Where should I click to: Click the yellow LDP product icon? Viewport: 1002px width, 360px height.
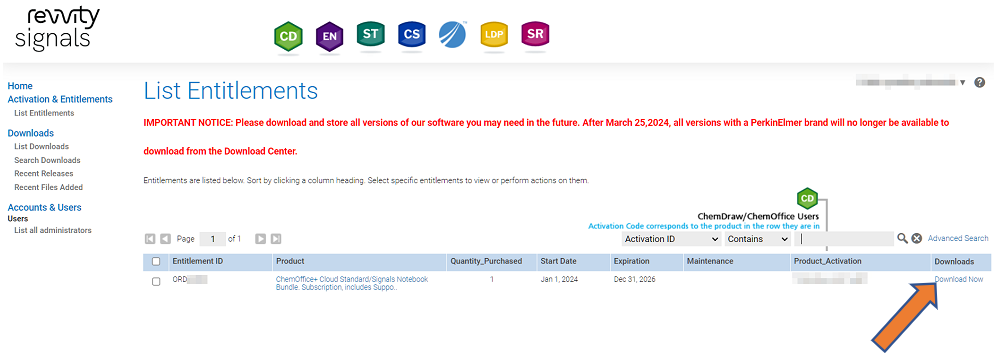(x=494, y=35)
